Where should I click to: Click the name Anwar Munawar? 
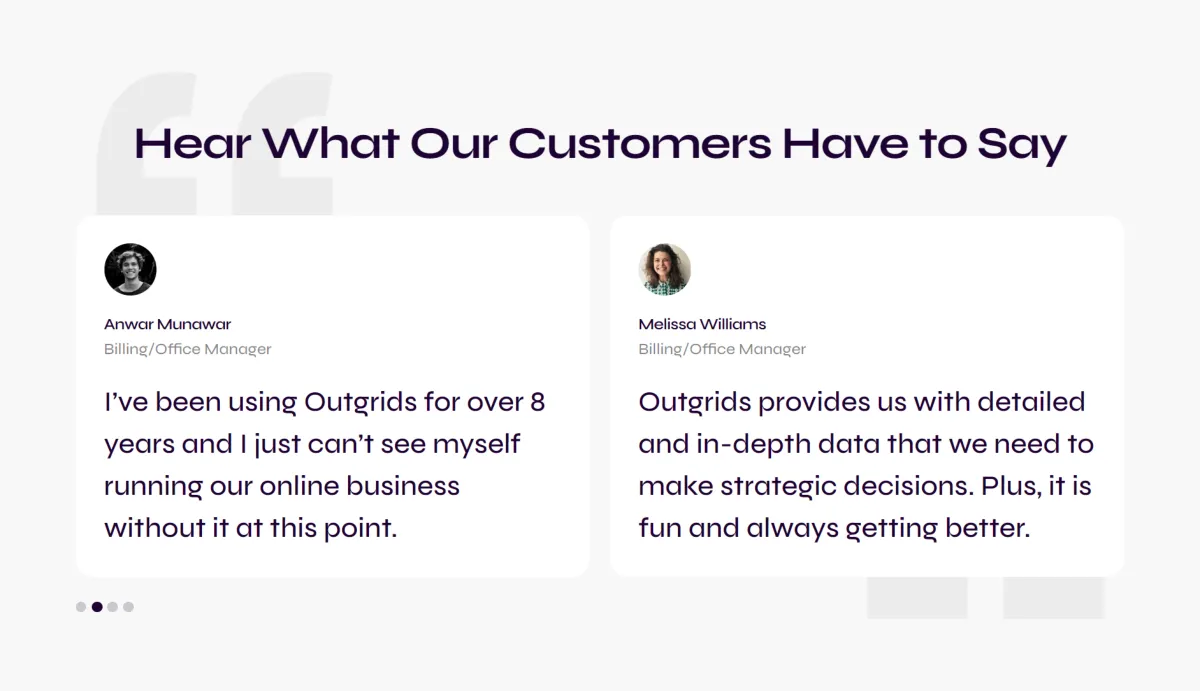pyautogui.click(x=168, y=324)
